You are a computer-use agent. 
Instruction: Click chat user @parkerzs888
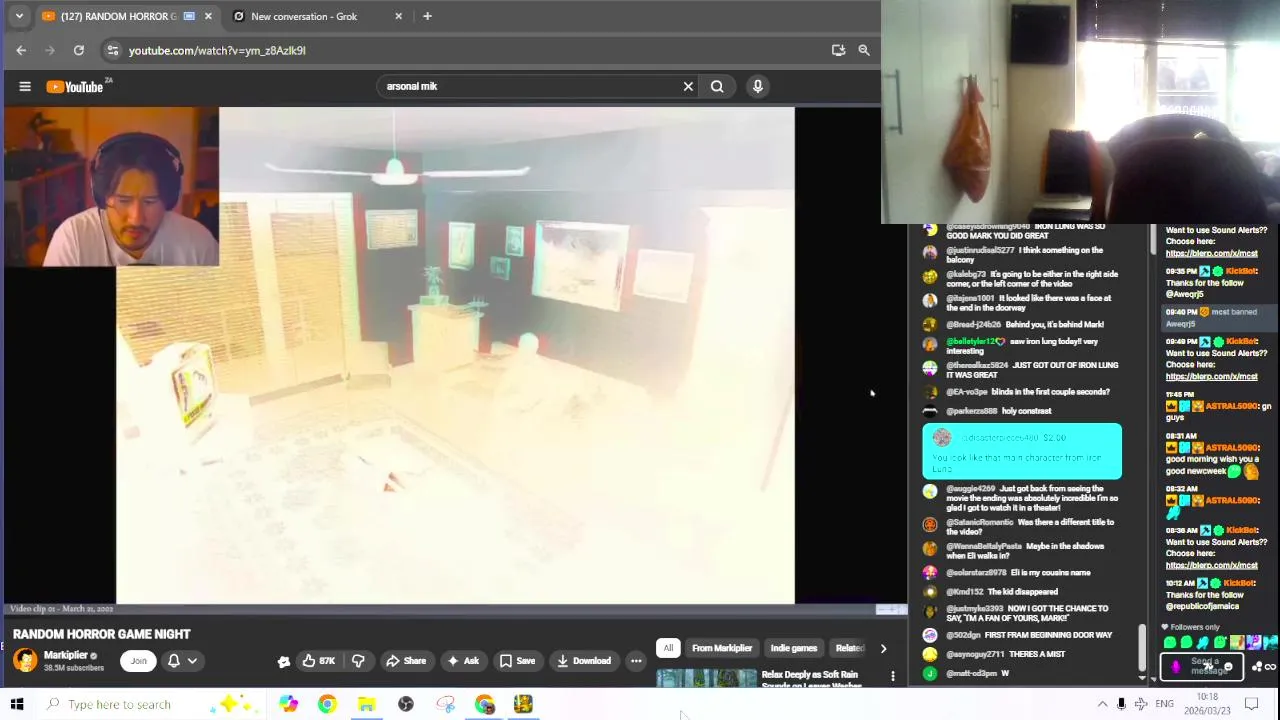[x=971, y=411]
